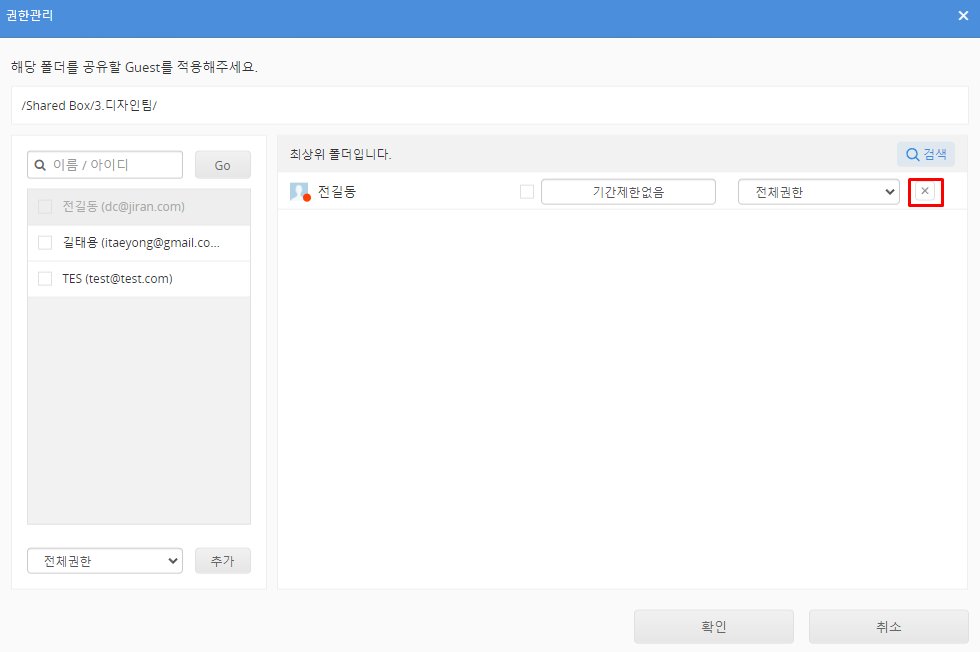Screen dimensions: 980x652
Task: Select 길태용 in the guest list
Action: point(140,243)
